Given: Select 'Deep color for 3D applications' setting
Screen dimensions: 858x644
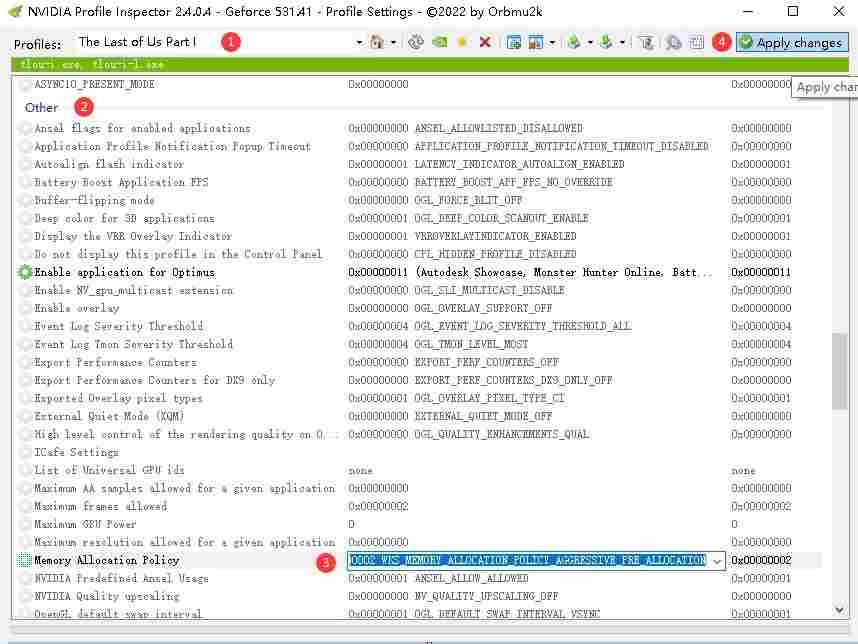Looking at the screenshot, I should 124,218.
